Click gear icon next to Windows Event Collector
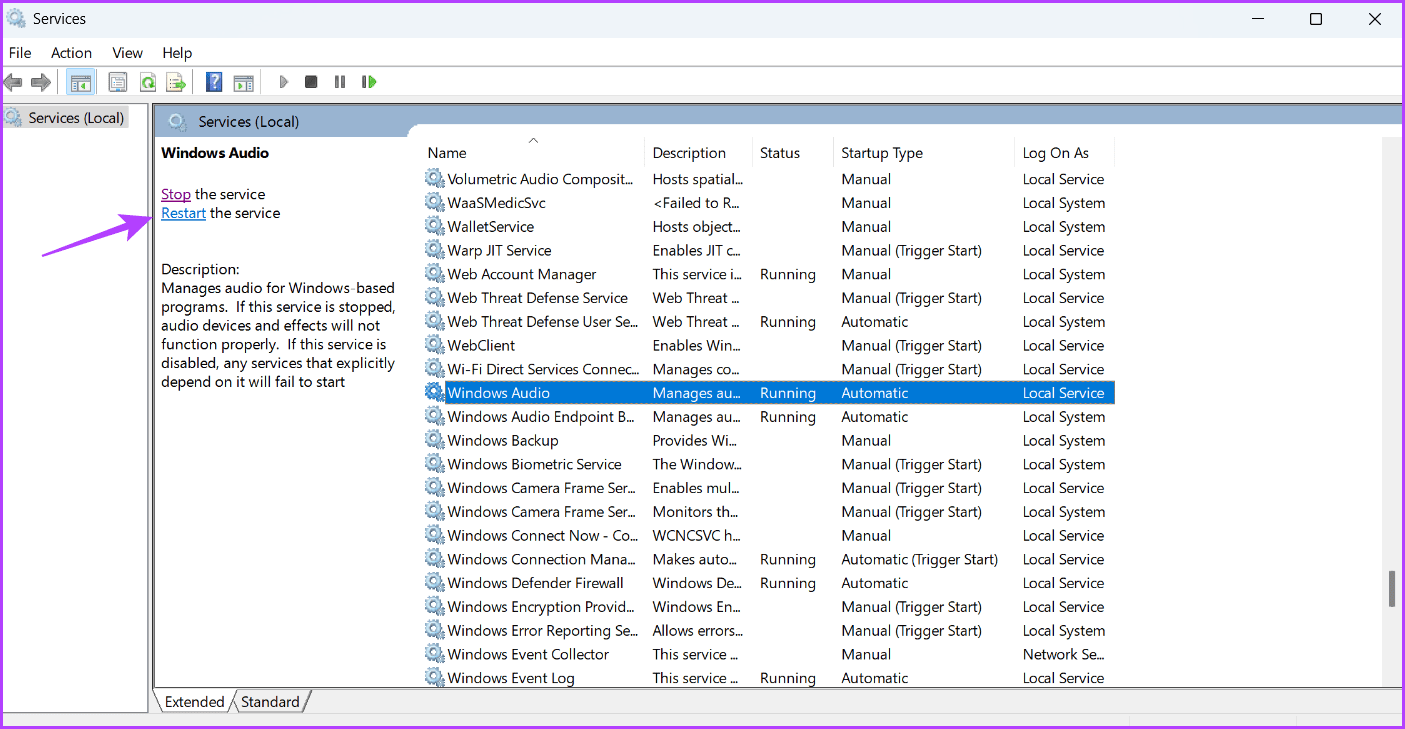The image size is (1405, 729). tap(435, 655)
